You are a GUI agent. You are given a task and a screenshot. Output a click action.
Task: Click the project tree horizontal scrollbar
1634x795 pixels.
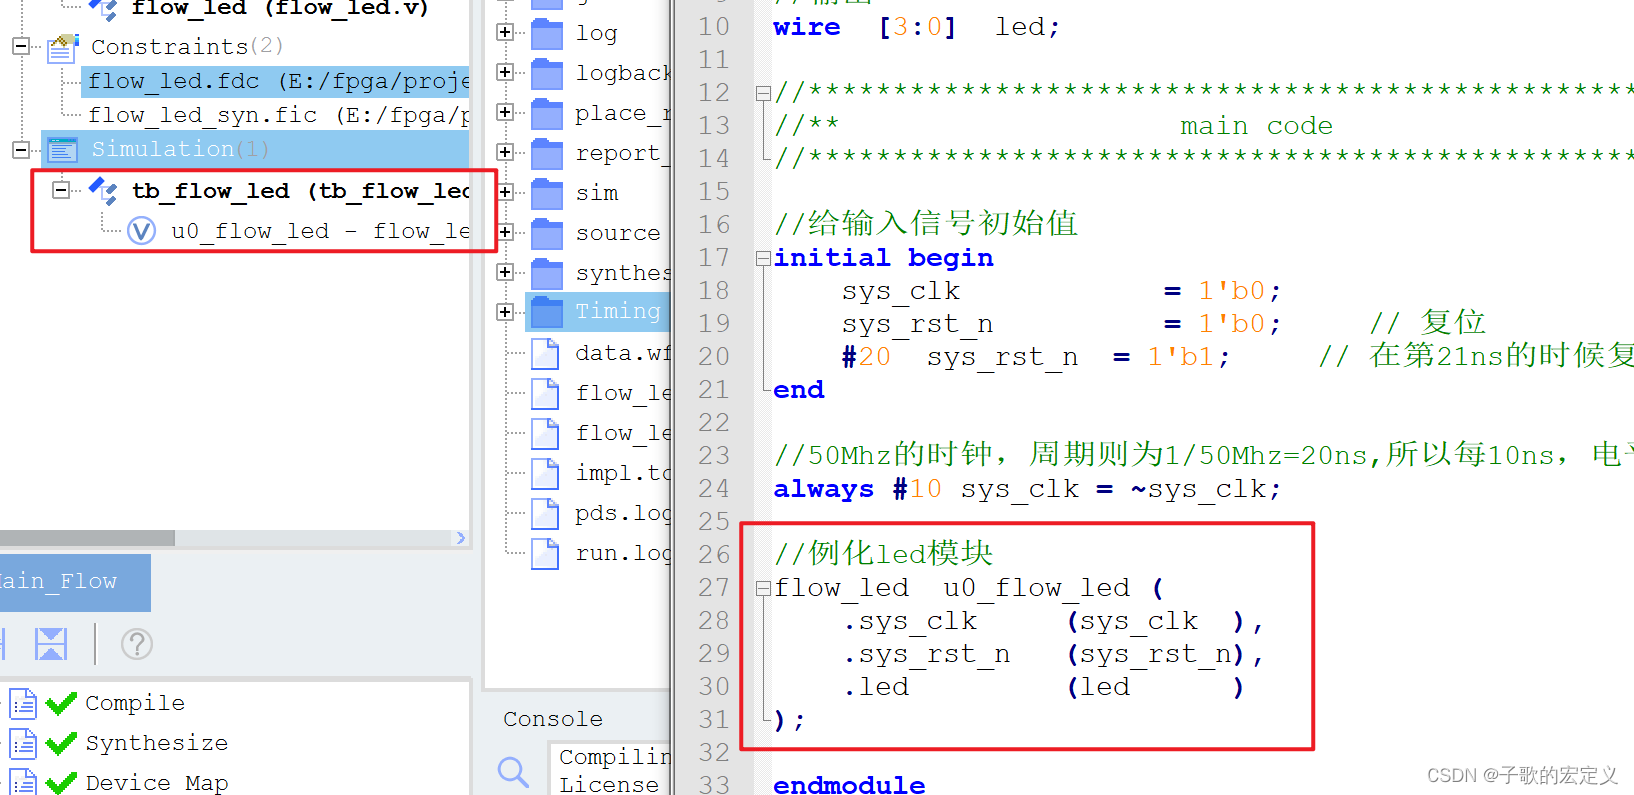pyautogui.click(x=88, y=538)
